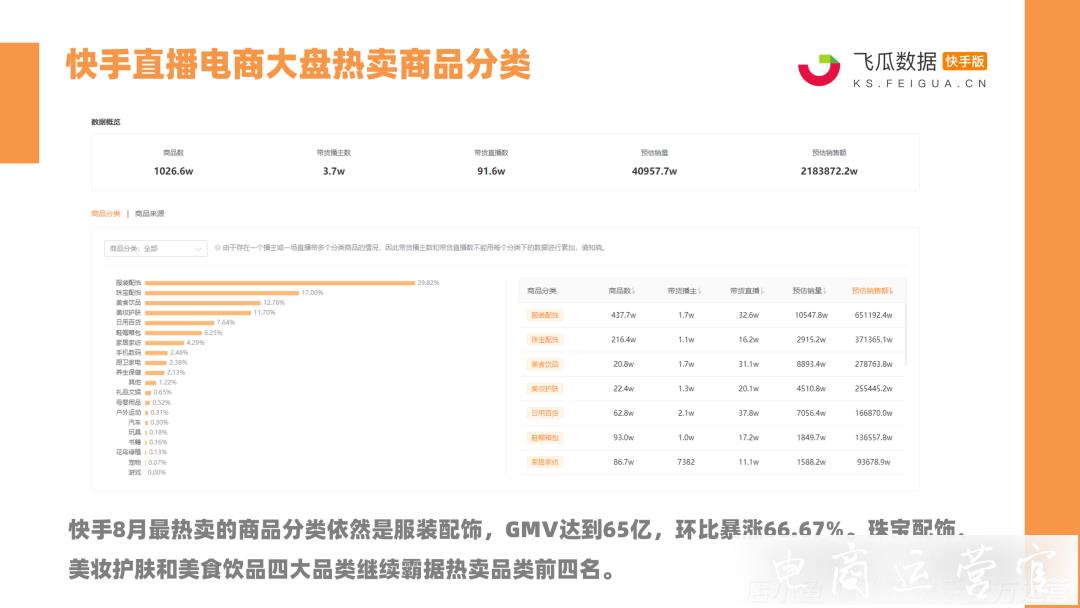Open 鞋帽箱包 category tag in table
The width and height of the screenshot is (1080, 608).
click(545, 437)
